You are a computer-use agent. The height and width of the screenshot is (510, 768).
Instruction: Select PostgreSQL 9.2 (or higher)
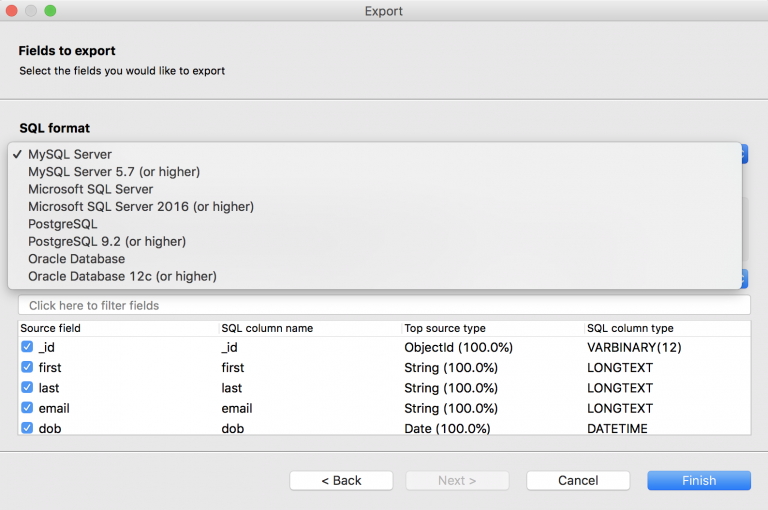point(107,241)
